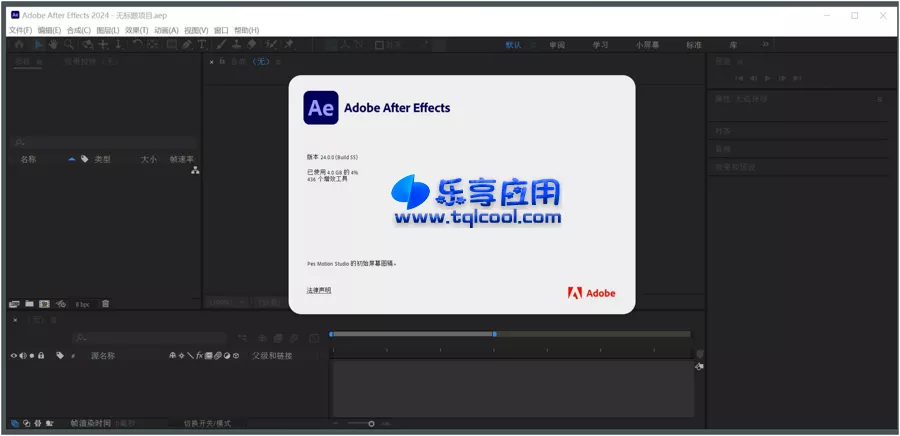Image resolution: width=900 pixels, height=436 pixels.
Task: Open the Help (帮助) menu
Action: pyautogui.click(x=247, y=30)
